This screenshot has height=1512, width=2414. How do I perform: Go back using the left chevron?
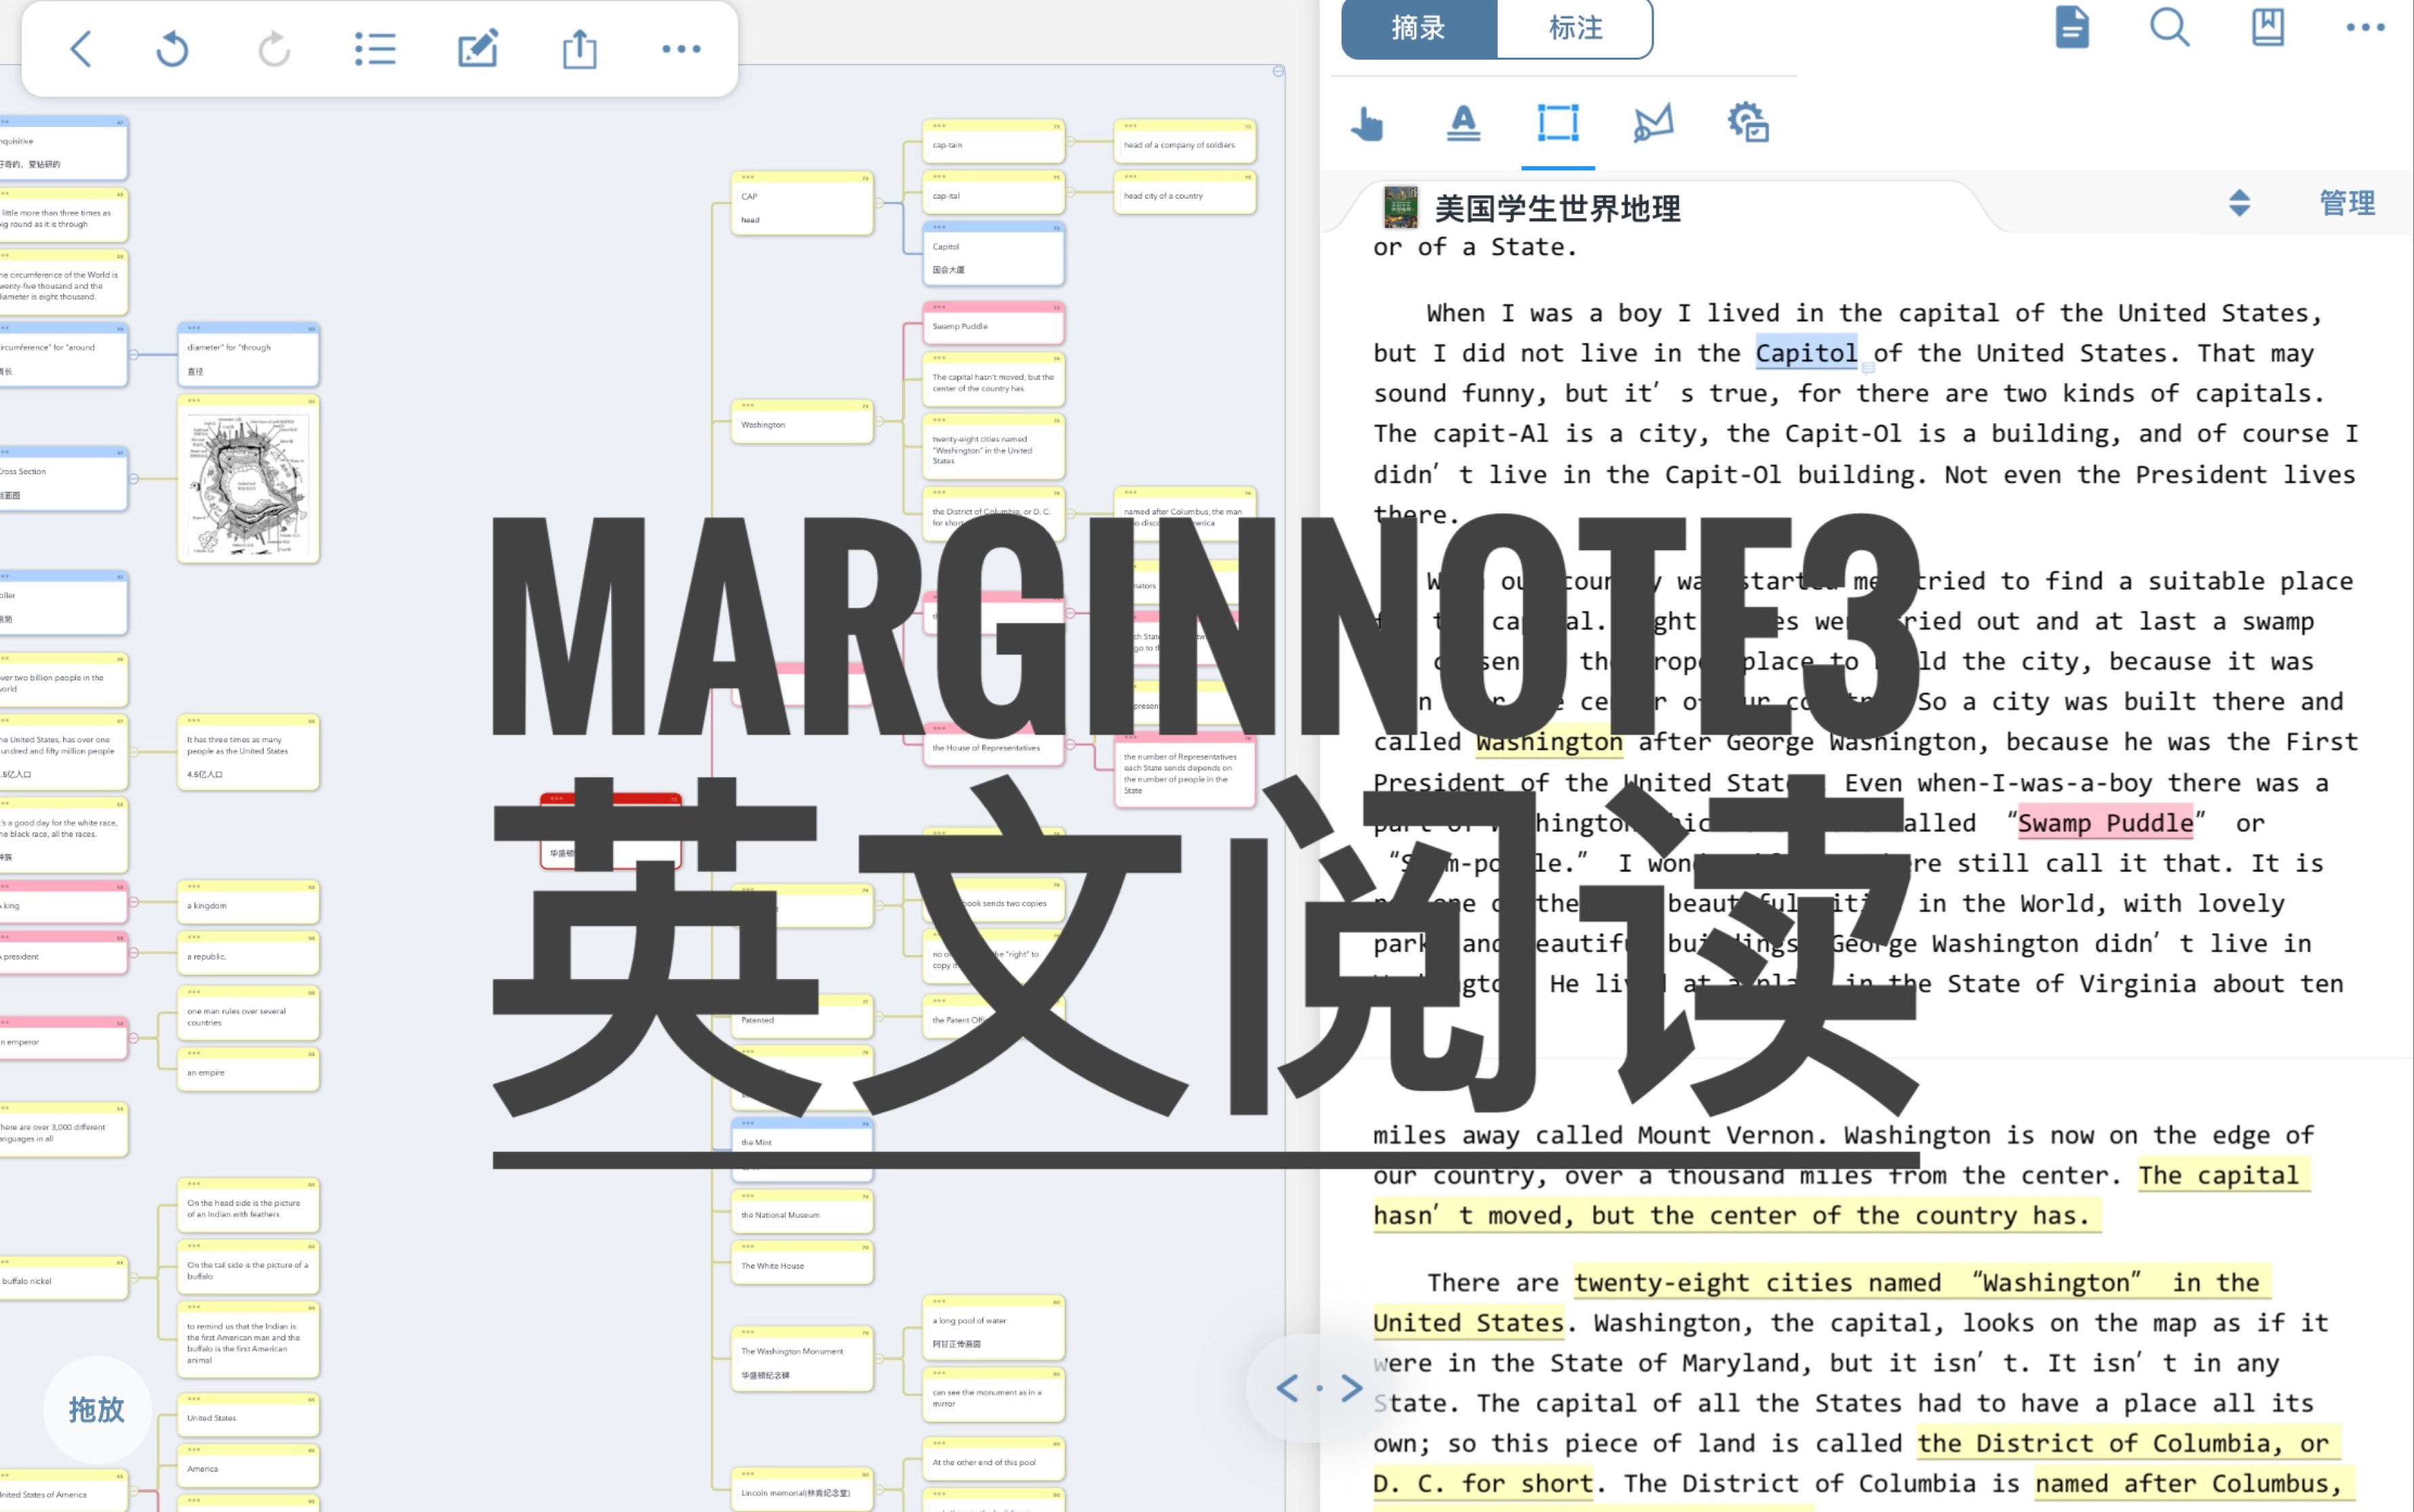tap(81, 48)
